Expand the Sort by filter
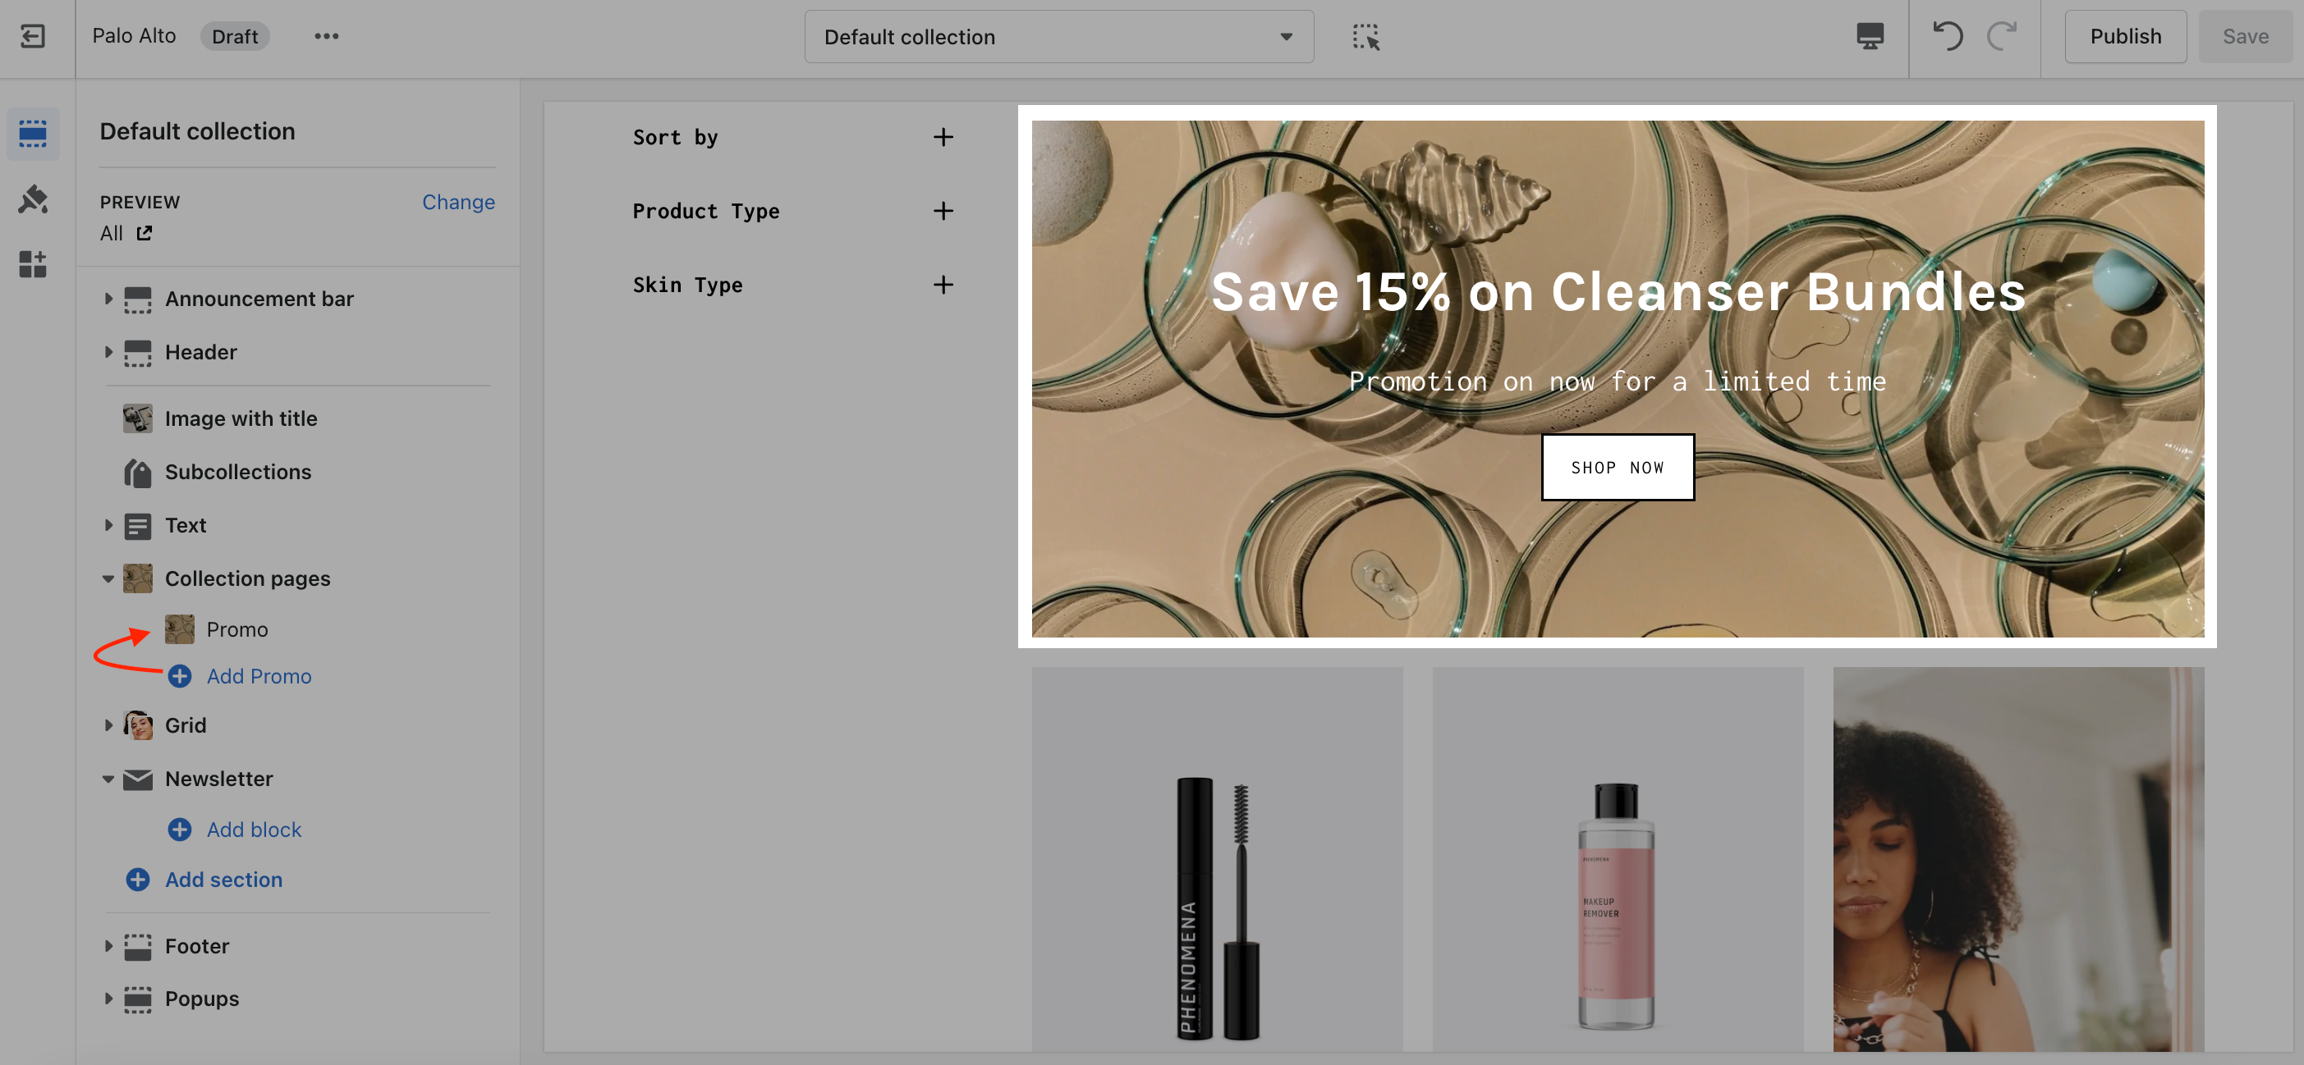2304x1065 pixels. [942, 137]
